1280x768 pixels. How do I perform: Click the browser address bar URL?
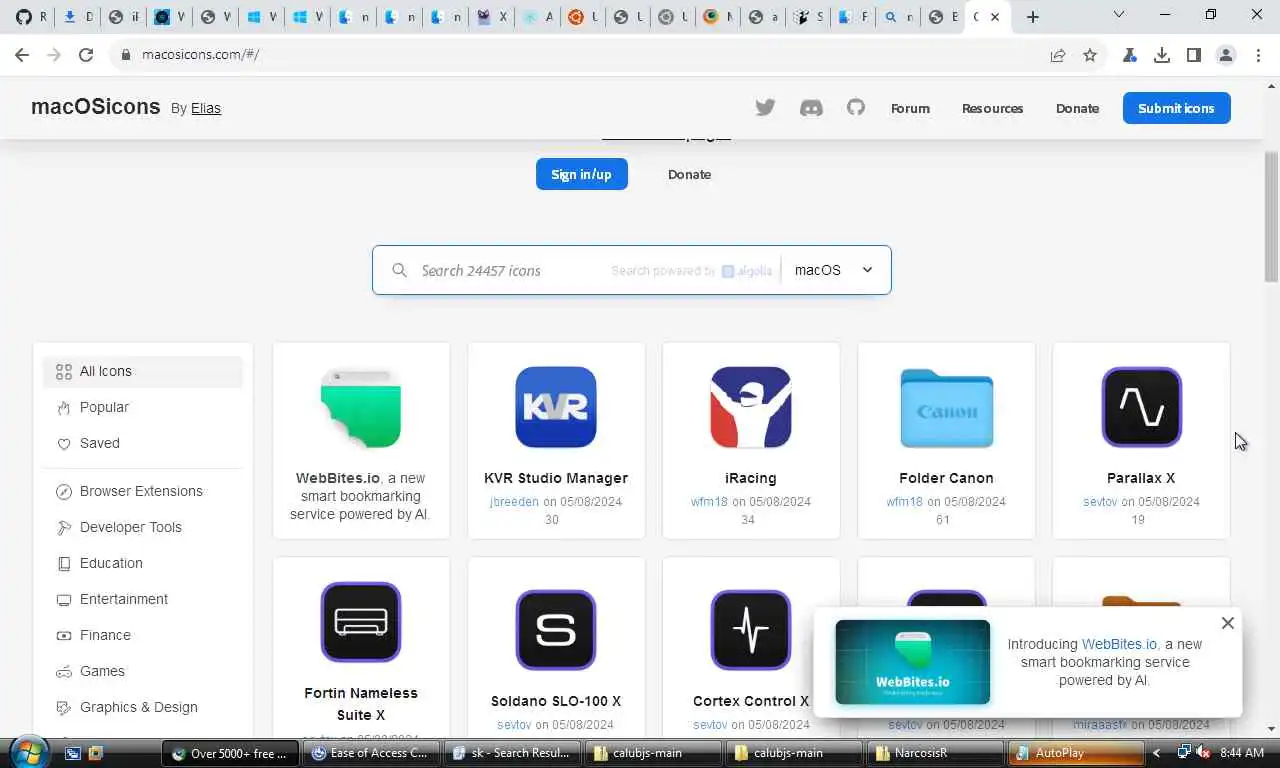[x=200, y=55]
